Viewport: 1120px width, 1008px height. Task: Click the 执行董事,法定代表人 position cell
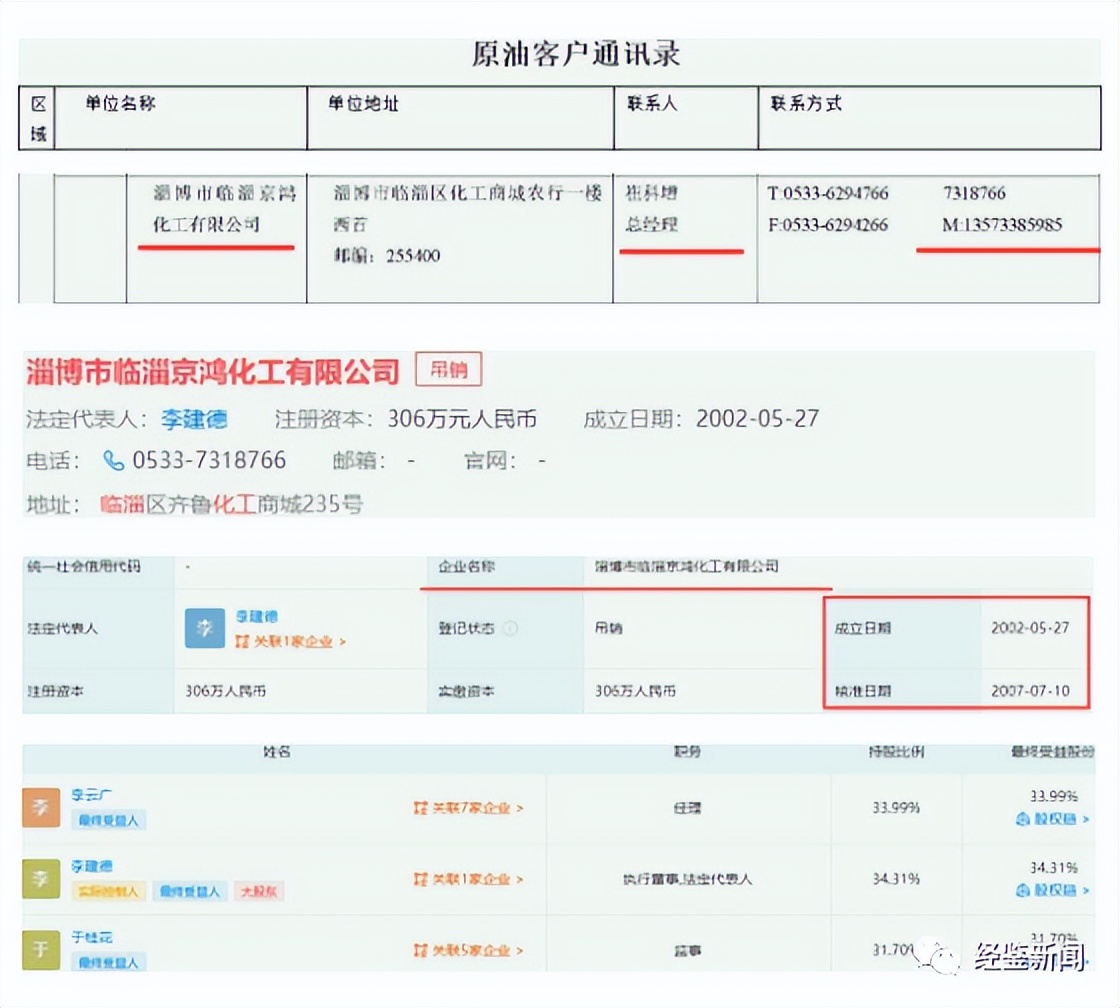[x=687, y=879]
